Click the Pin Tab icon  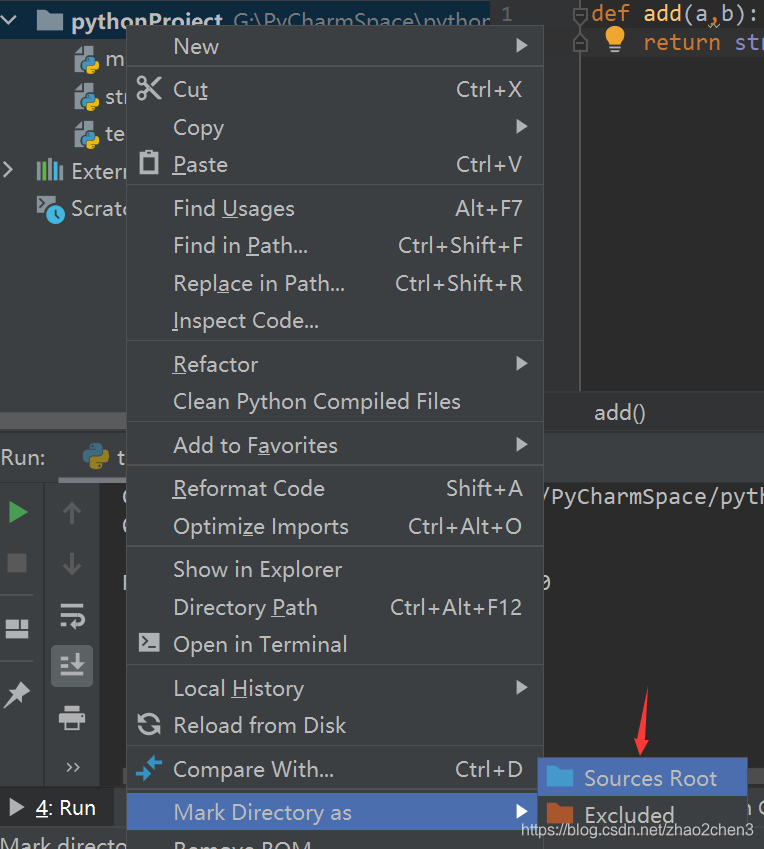(17, 695)
